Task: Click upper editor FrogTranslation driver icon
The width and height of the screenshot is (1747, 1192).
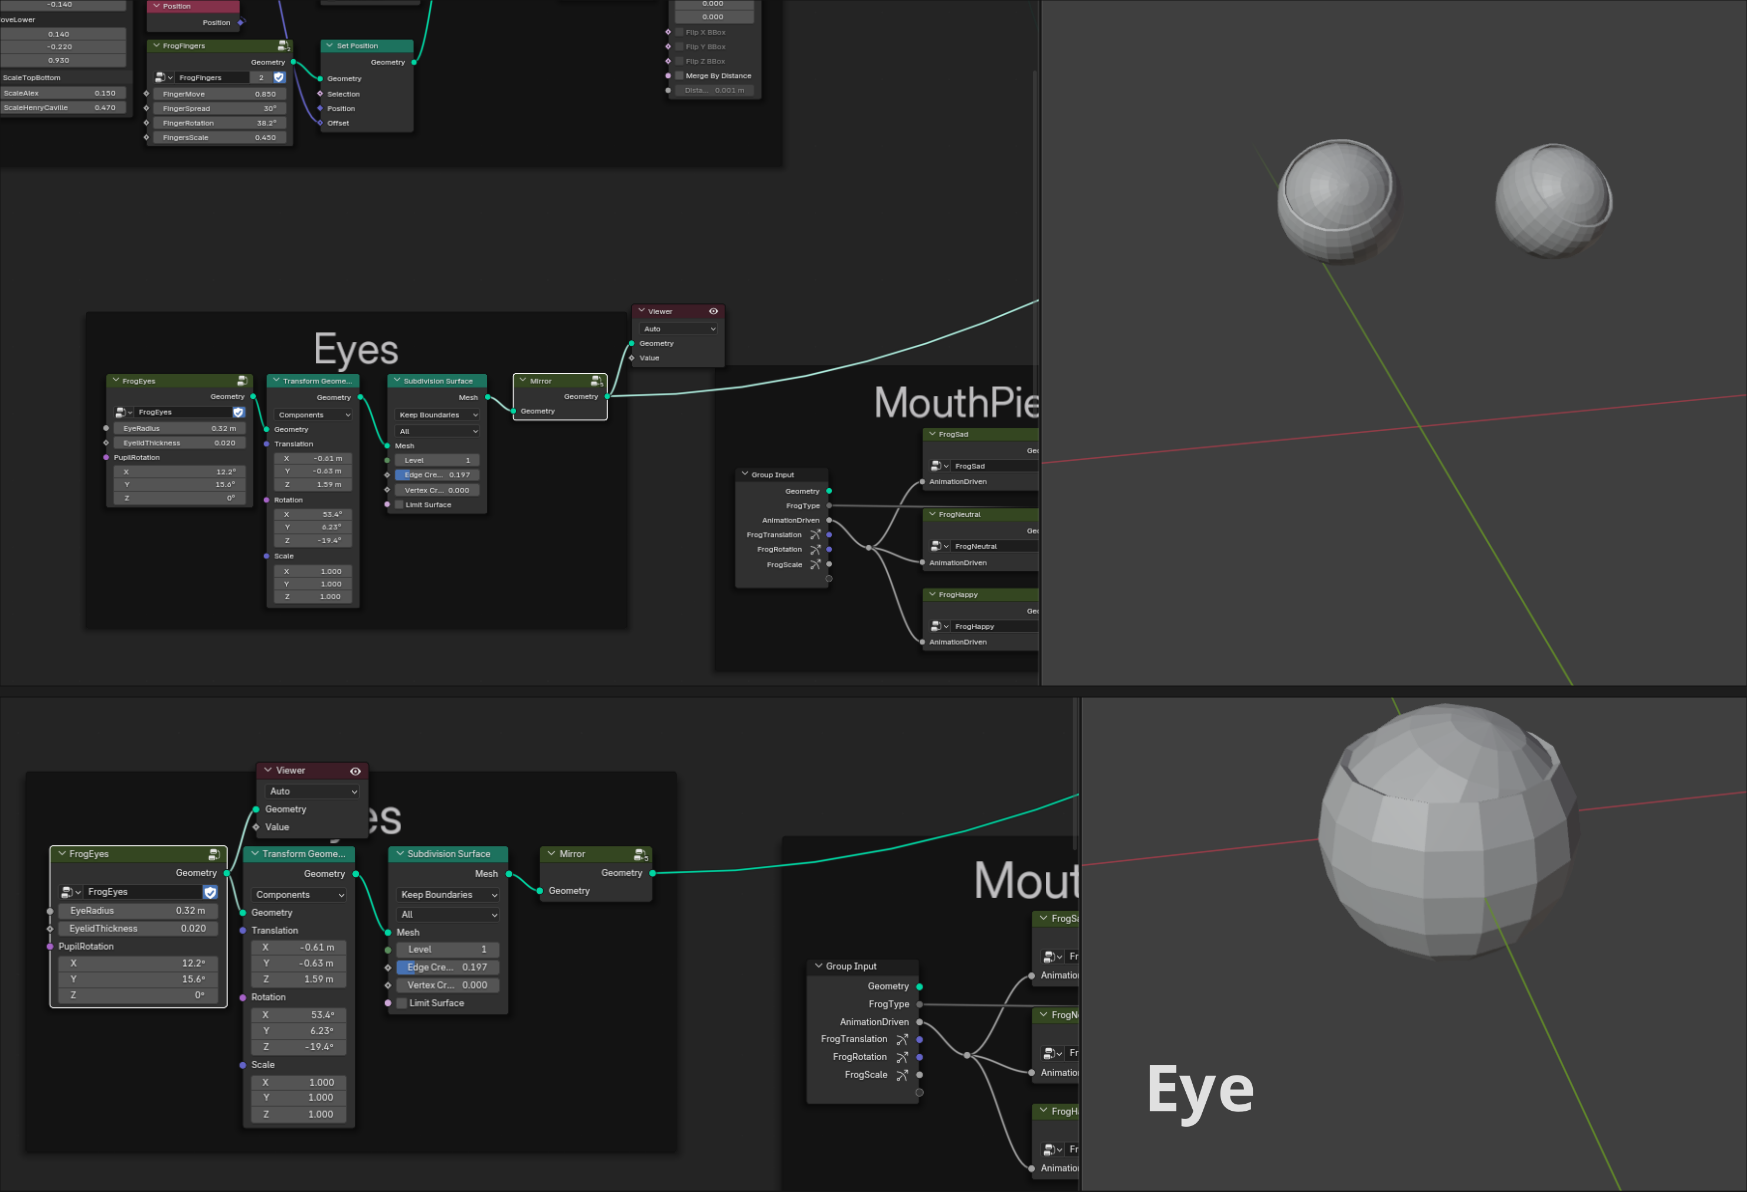Action: tap(815, 535)
